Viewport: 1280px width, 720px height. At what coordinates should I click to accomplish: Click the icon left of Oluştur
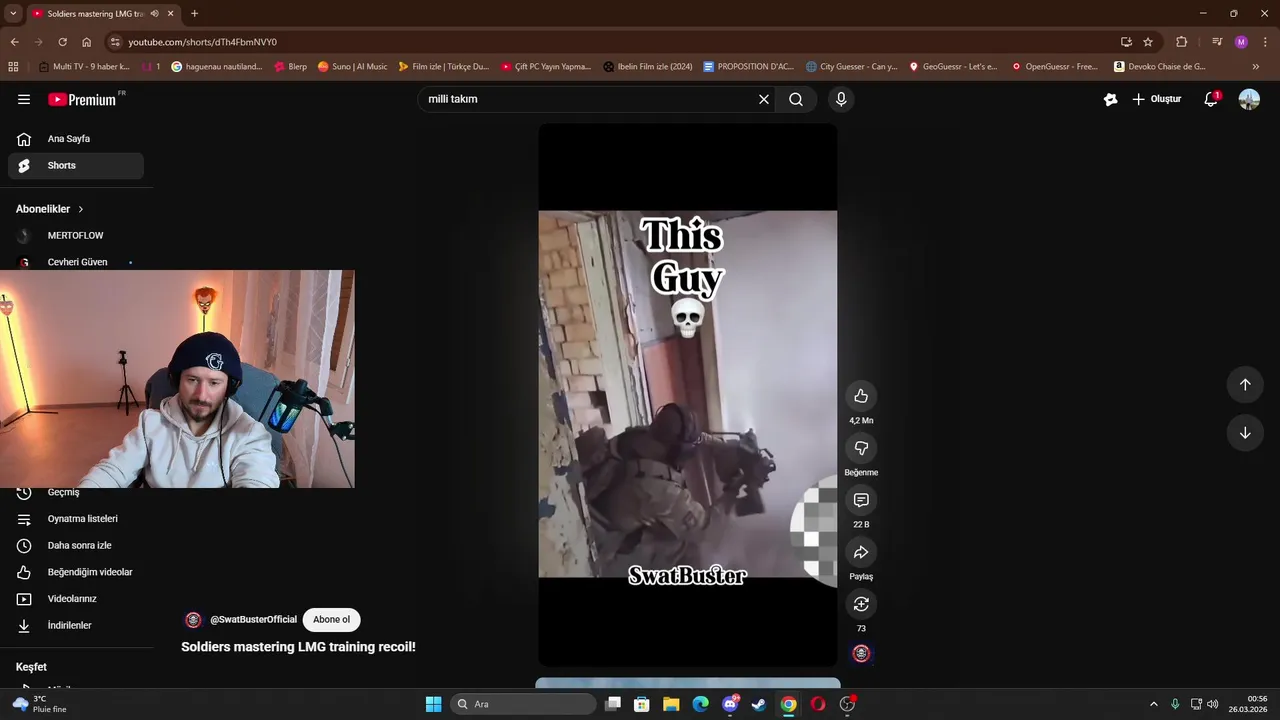click(x=1110, y=99)
